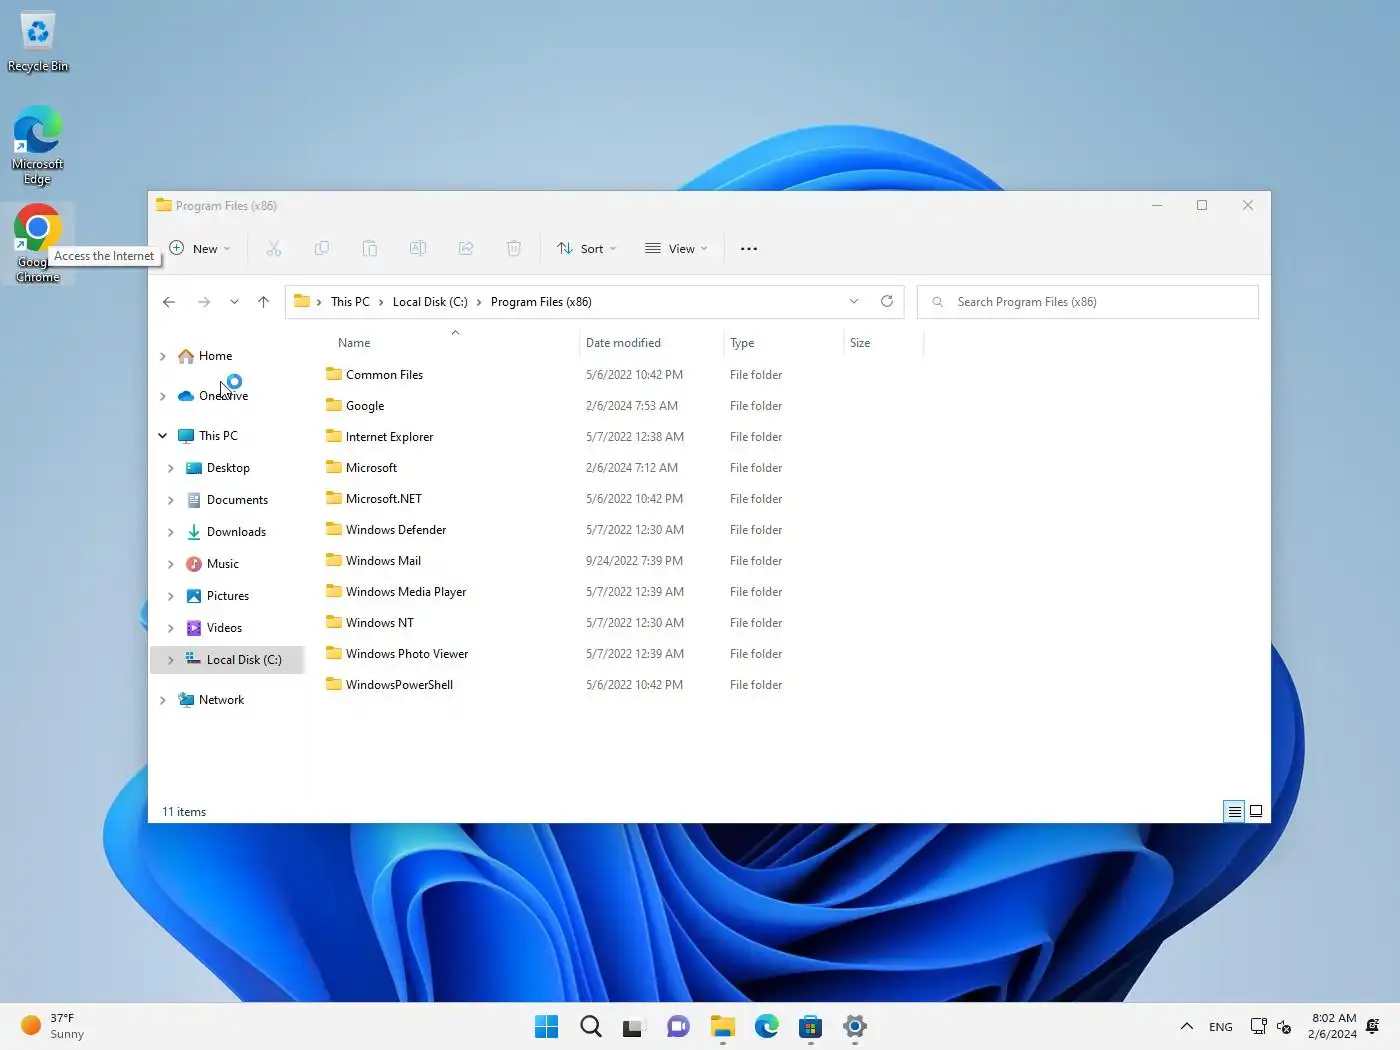Open Google Chrome desktop shortcut
Image resolution: width=1400 pixels, height=1050 pixels.
37,244
